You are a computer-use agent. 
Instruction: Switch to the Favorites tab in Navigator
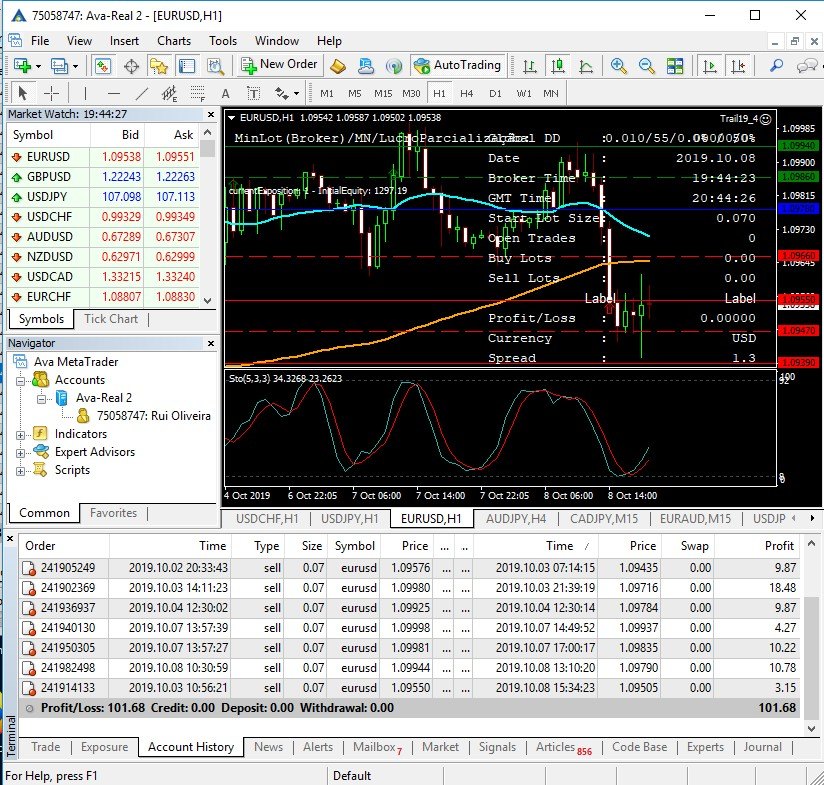pos(113,513)
